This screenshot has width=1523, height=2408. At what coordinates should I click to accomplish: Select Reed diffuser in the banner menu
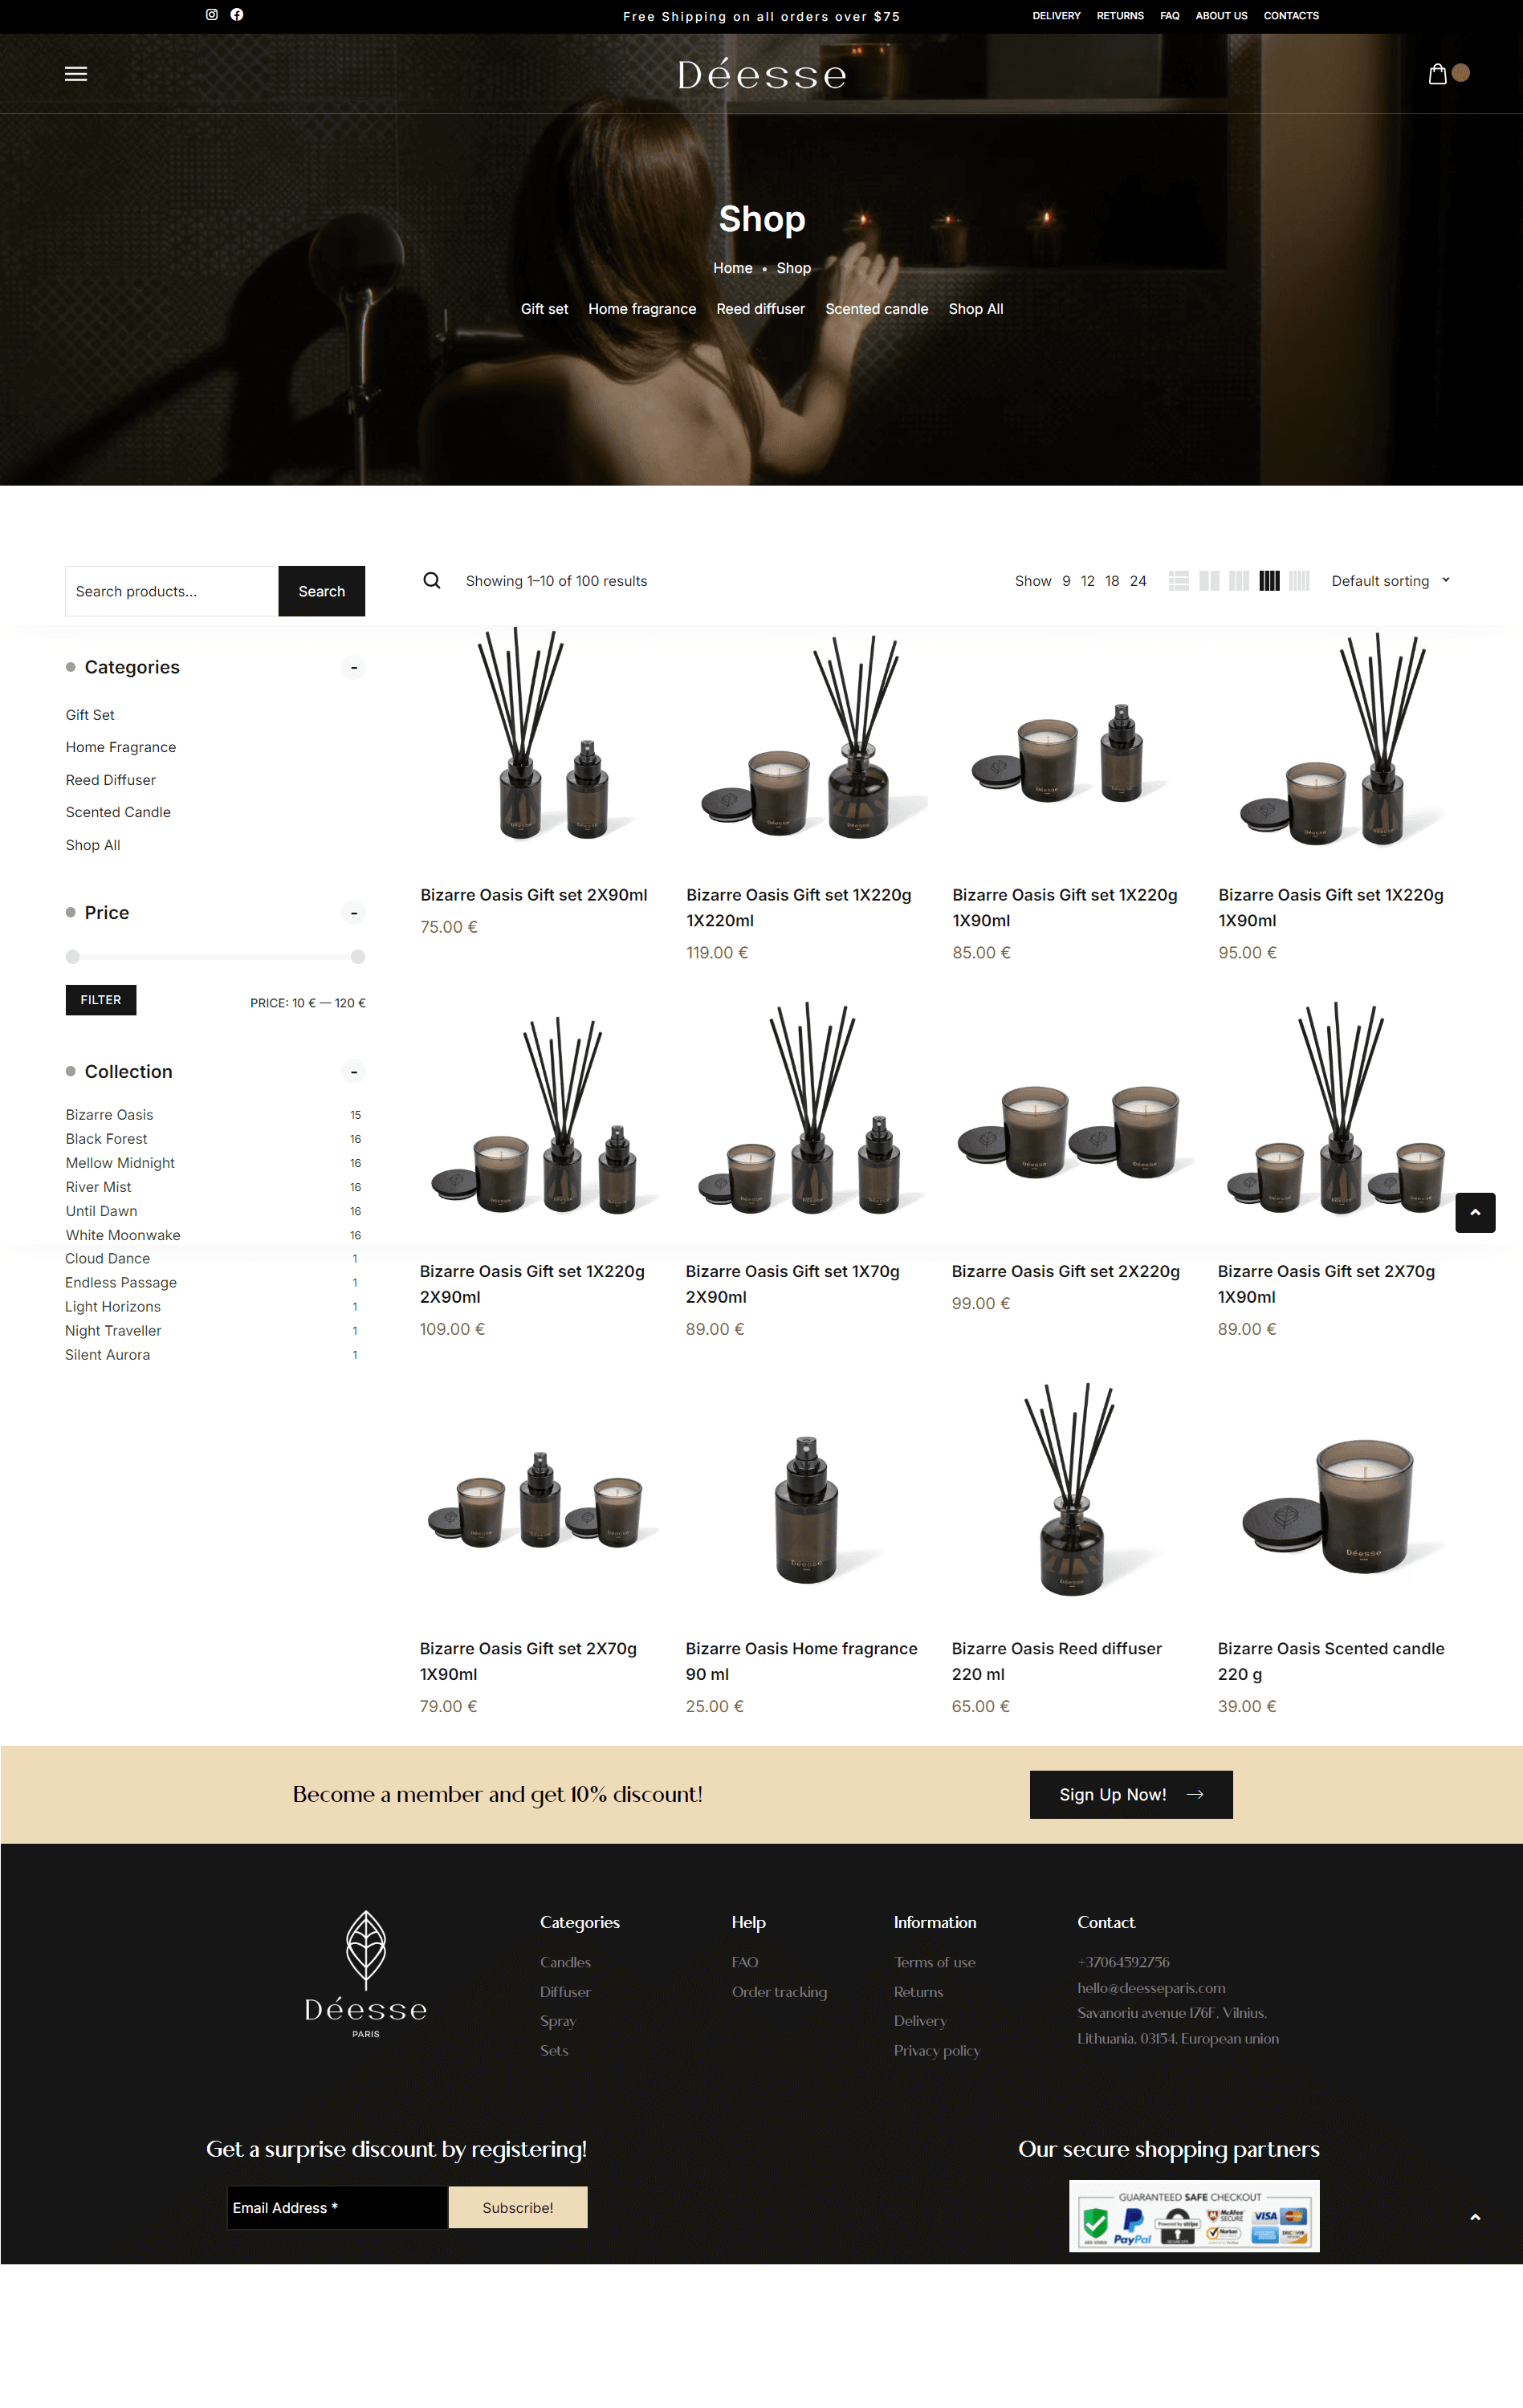click(760, 309)
